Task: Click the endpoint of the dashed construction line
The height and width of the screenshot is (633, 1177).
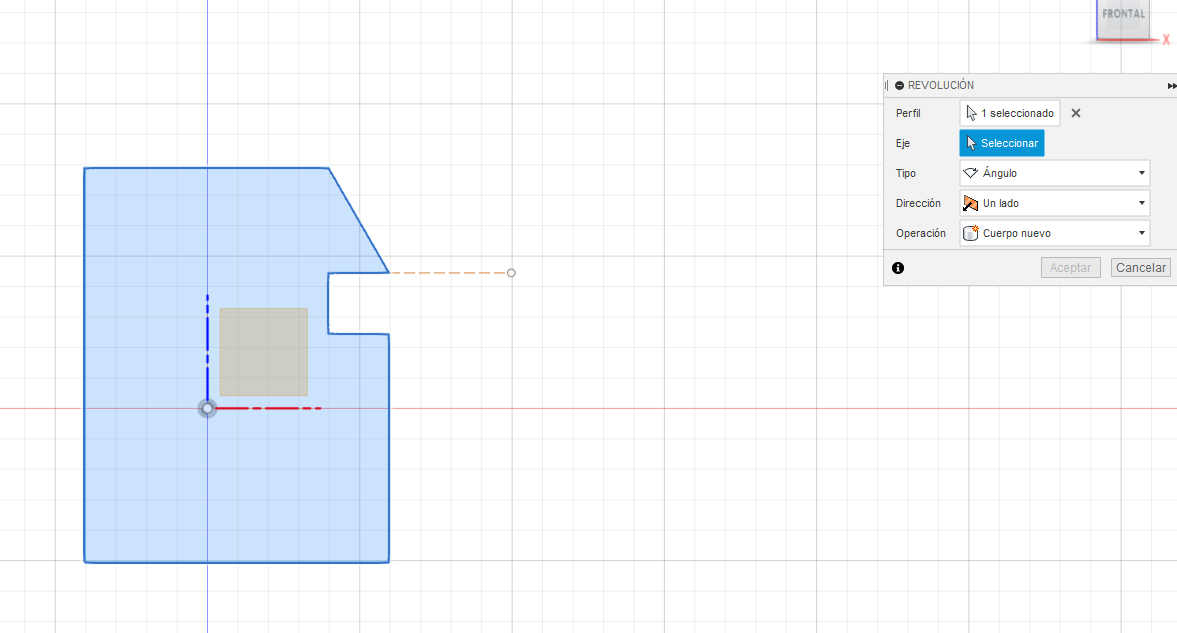Action: click(511, 273)
